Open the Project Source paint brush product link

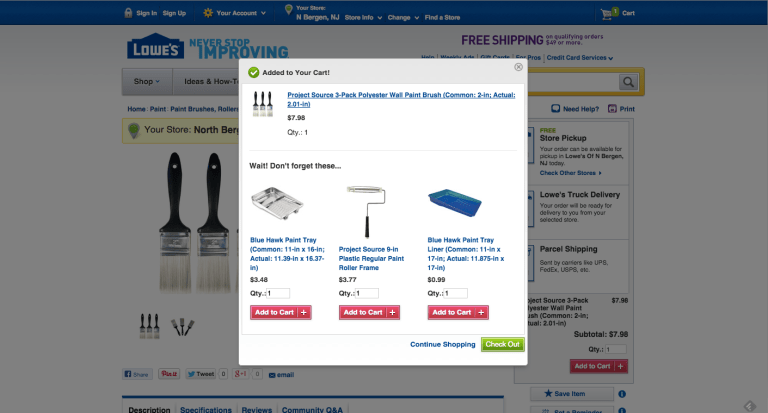tap(401, 99)
